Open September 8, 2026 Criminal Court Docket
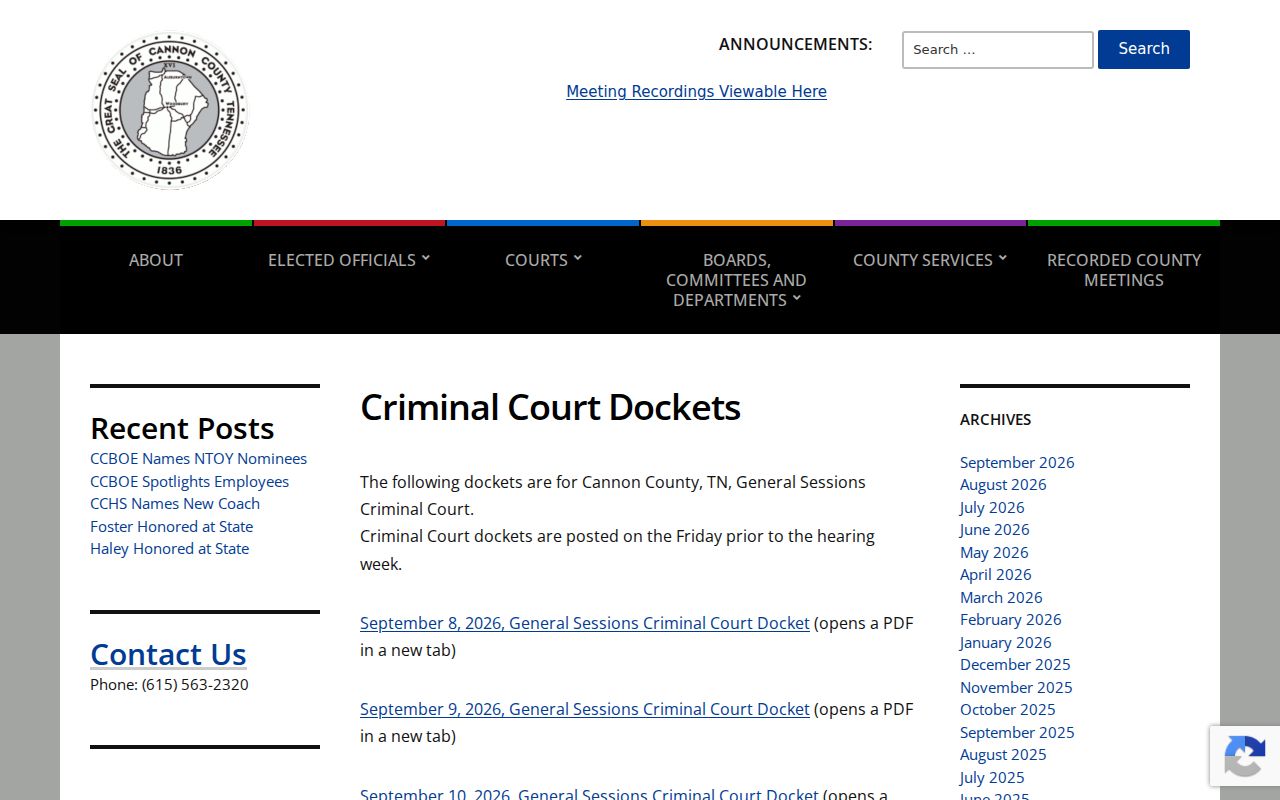The width and height of the screenshot is (1280, 800). pos(585,623)
